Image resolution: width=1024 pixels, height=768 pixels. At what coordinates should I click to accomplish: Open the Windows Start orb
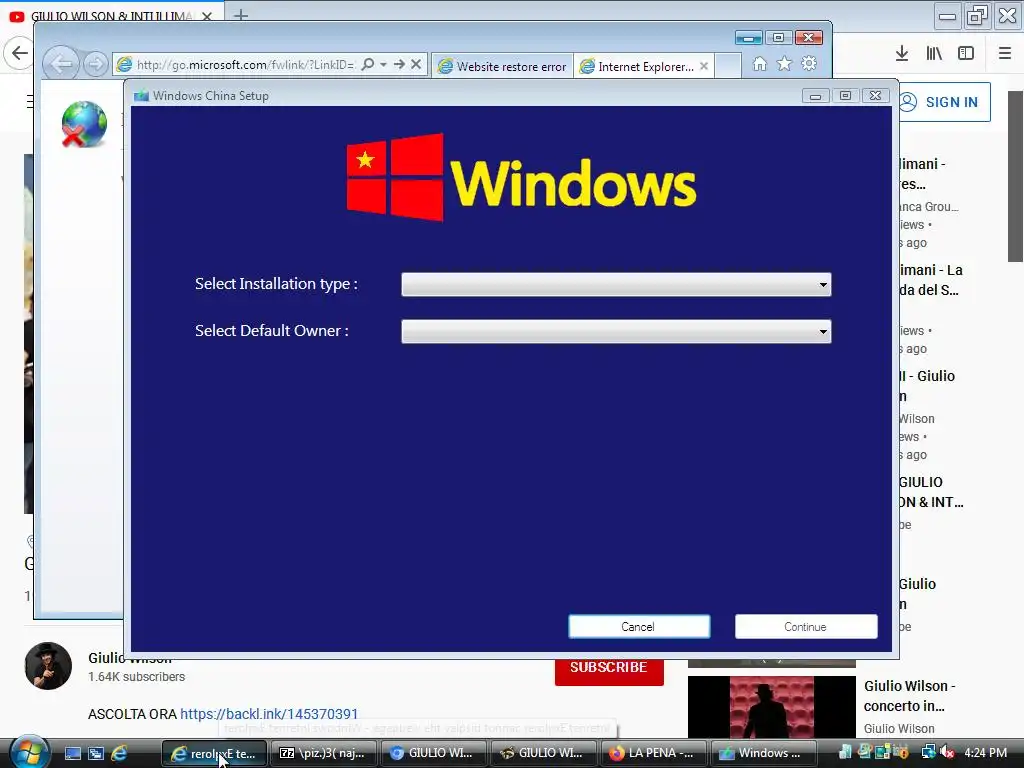coord(29,752)
